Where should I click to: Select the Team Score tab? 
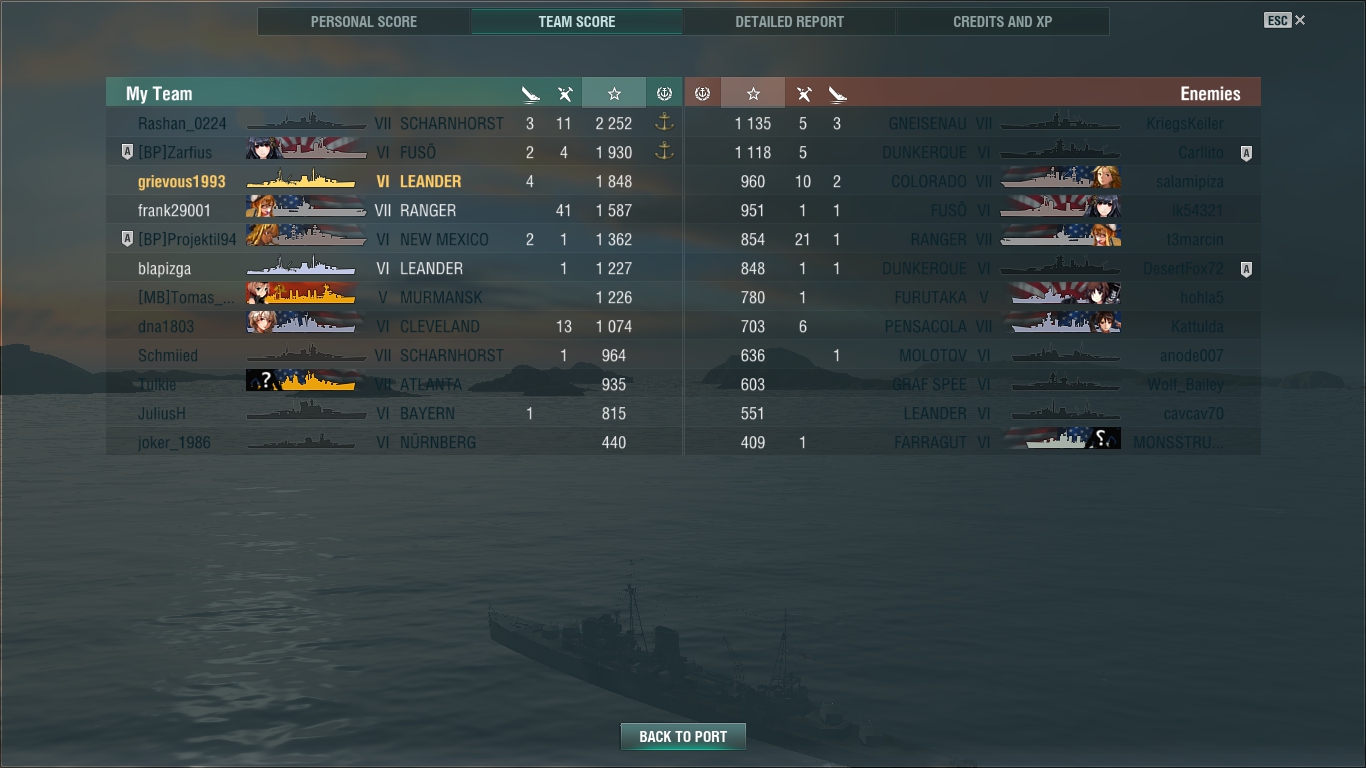(577, 21)
